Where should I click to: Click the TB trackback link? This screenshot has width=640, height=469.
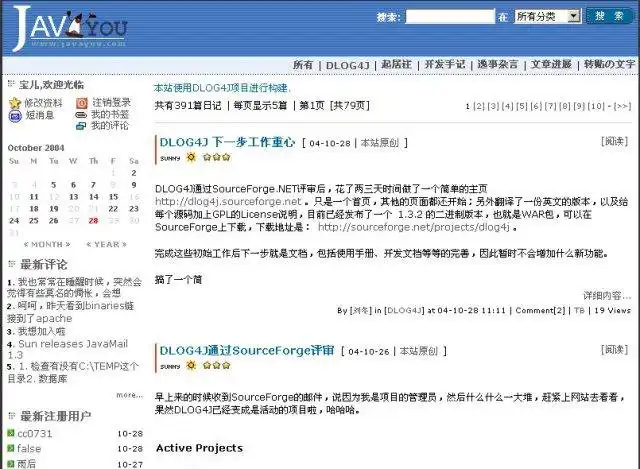coord(579,311)
